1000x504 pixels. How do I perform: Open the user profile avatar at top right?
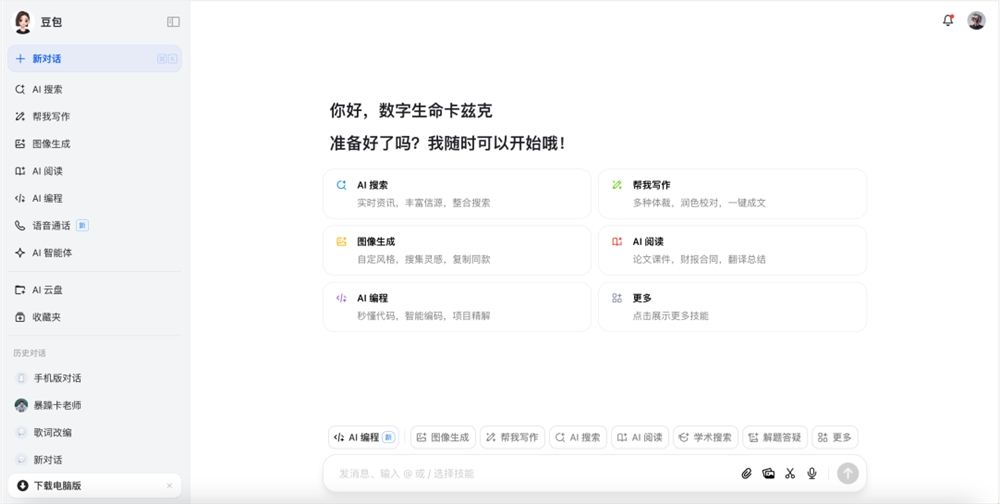point(976,20)
